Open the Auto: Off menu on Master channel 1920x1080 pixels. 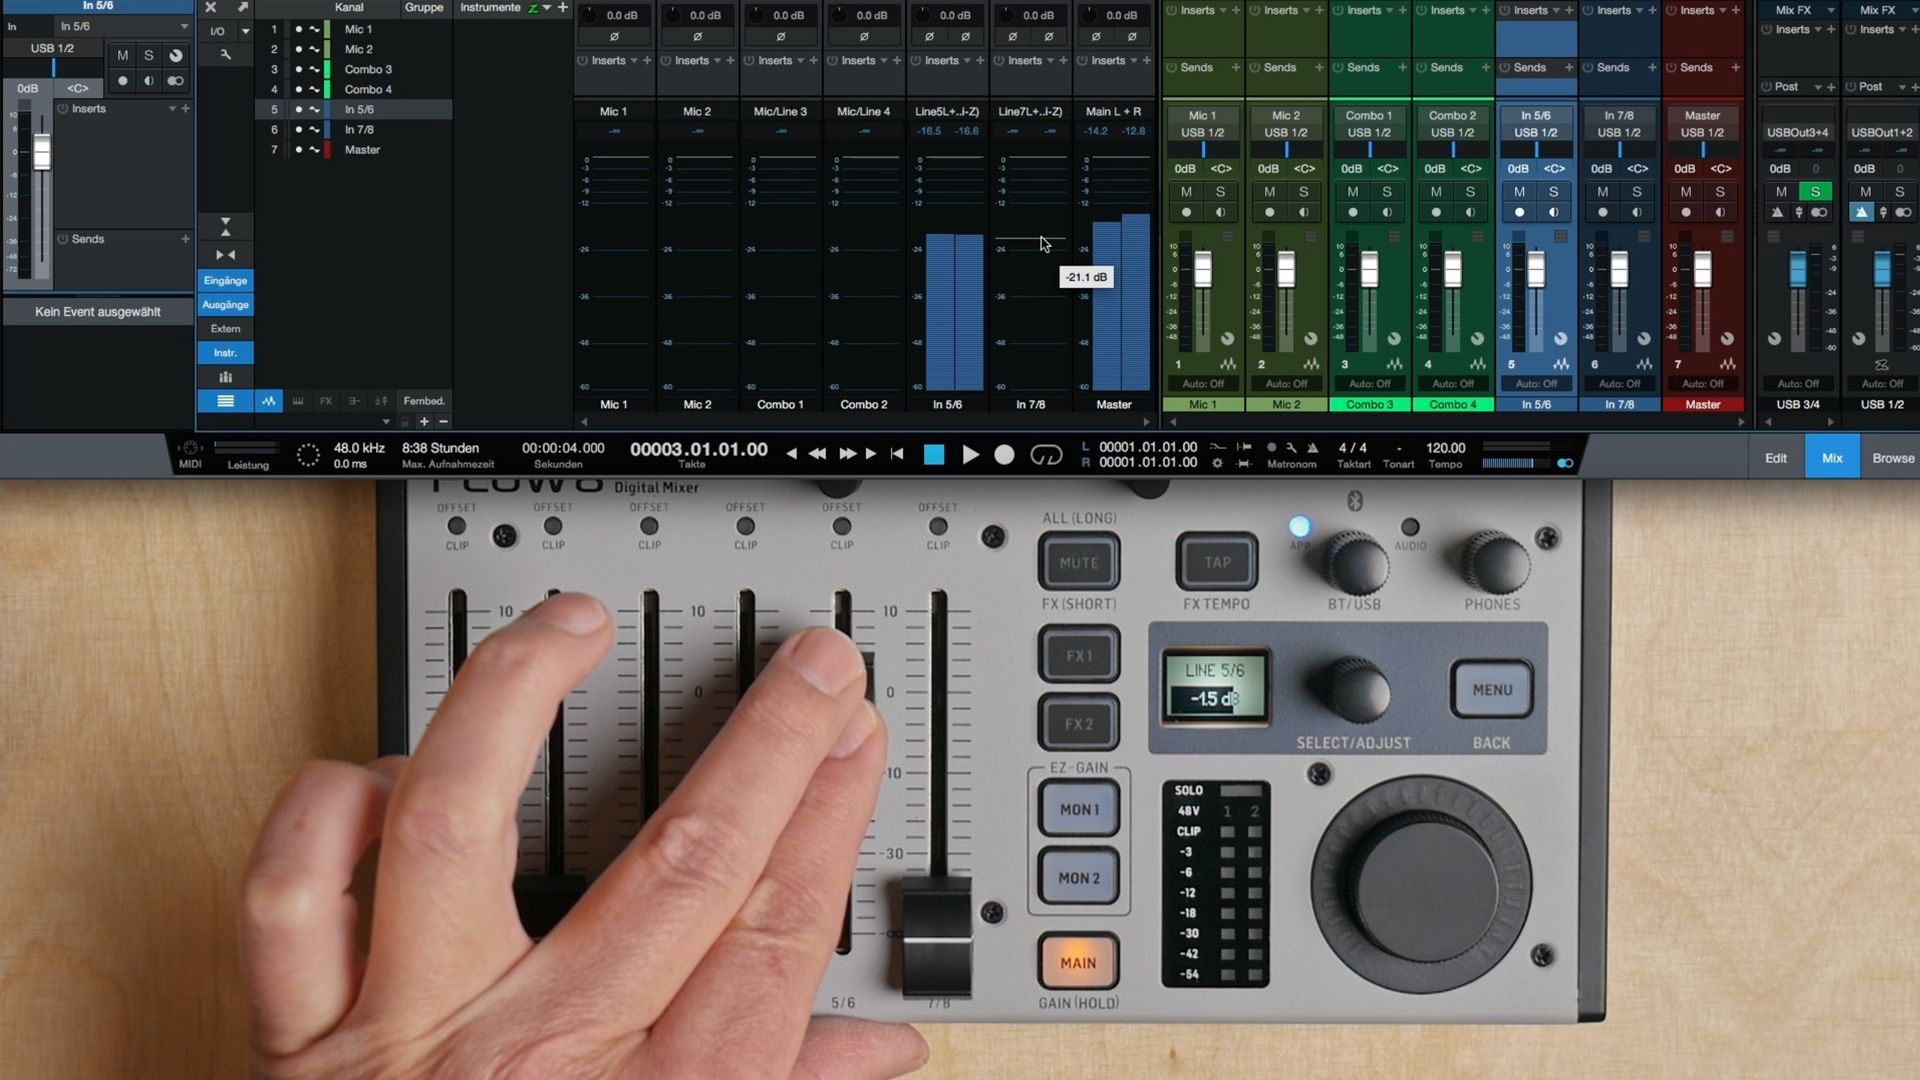1702,384
